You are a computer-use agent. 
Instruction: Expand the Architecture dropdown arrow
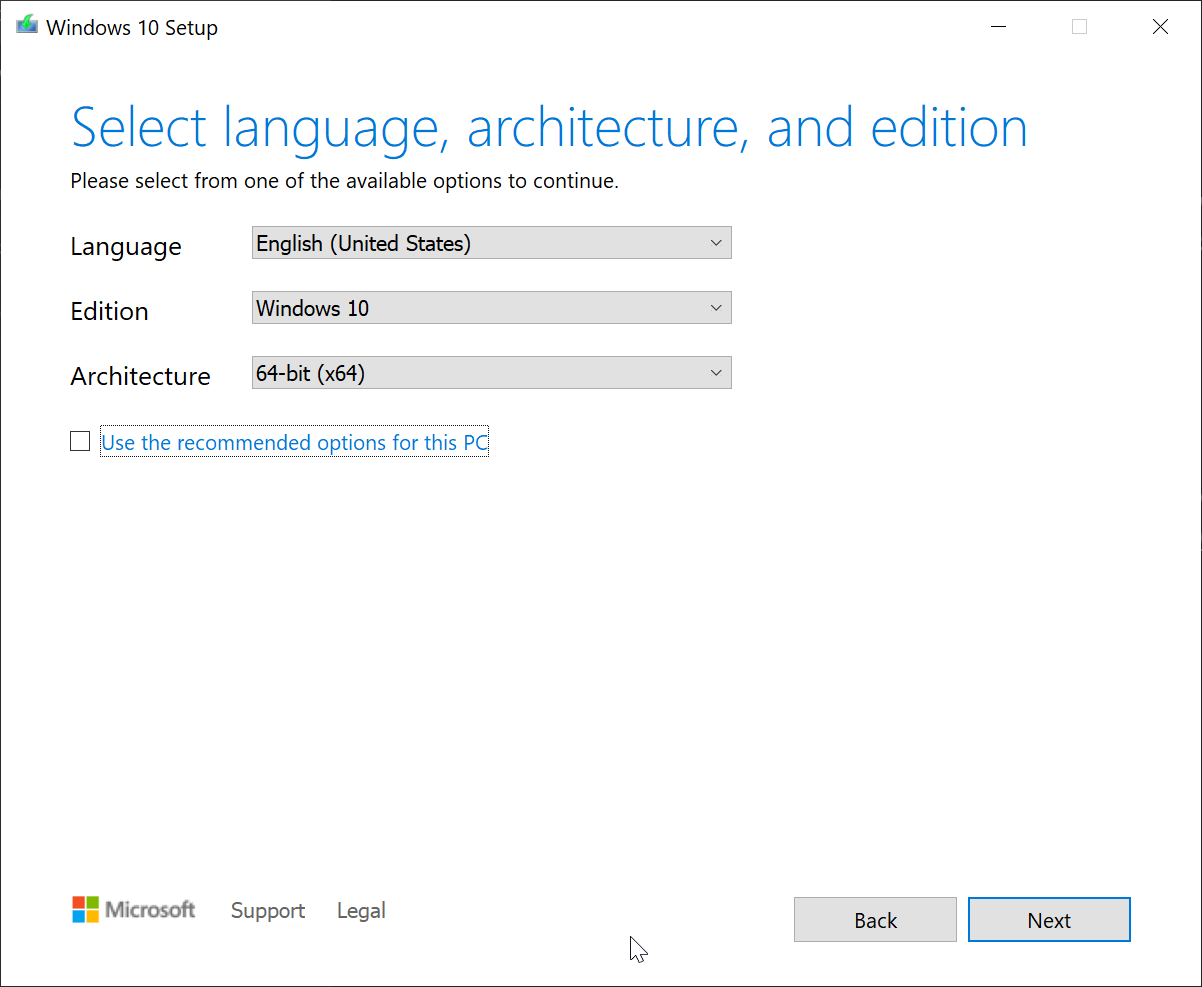pos(715,373)
